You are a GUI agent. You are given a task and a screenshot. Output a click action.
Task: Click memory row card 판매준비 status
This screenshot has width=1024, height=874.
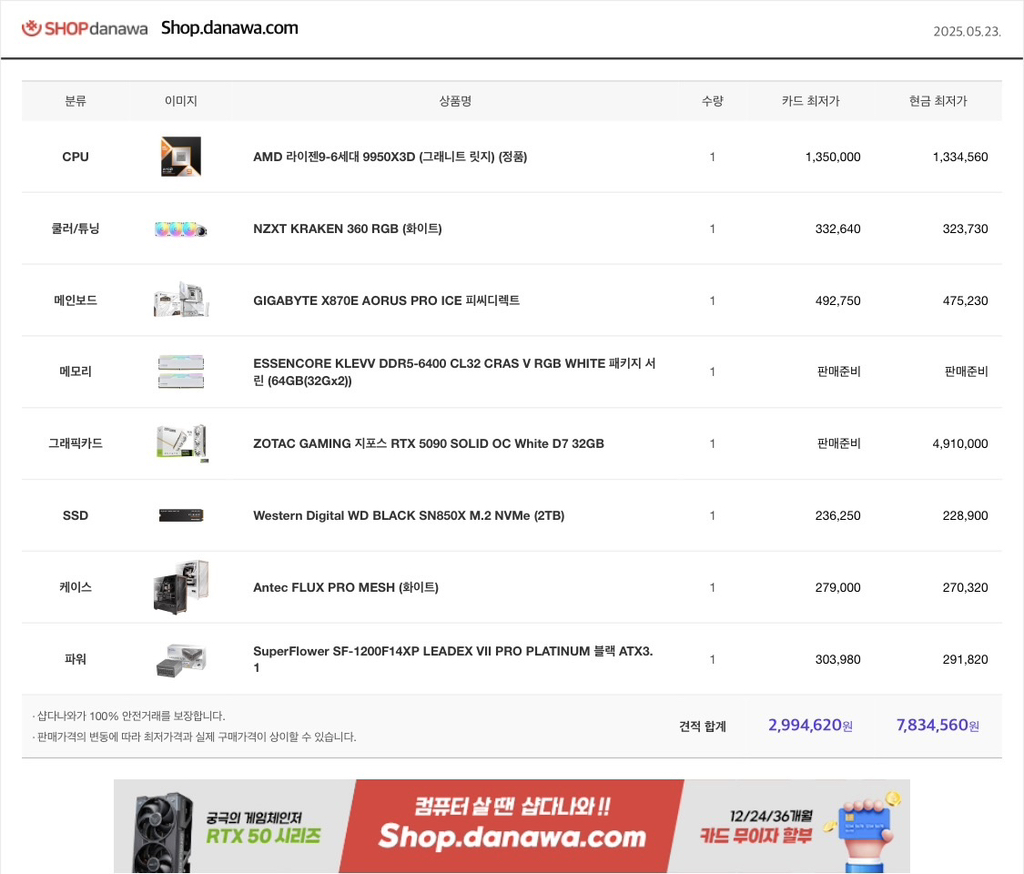pyautogui.click(x=839, y=372)
